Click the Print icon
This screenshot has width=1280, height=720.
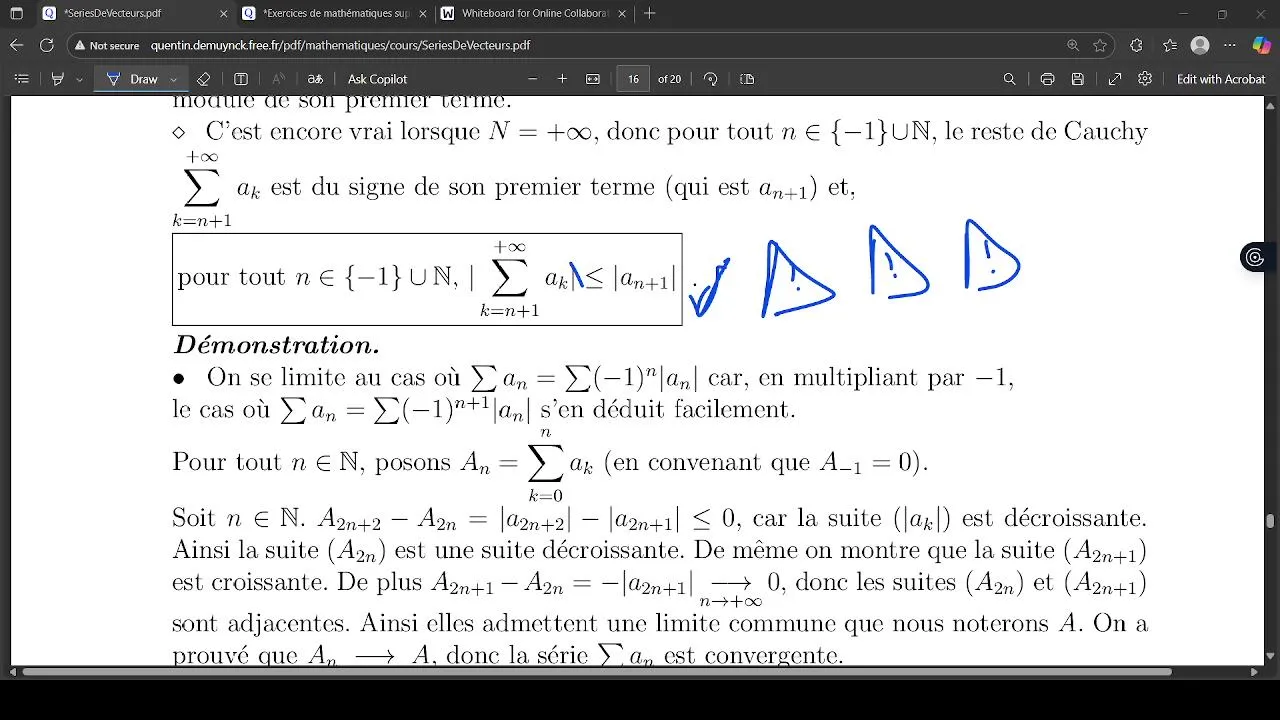1047,79
